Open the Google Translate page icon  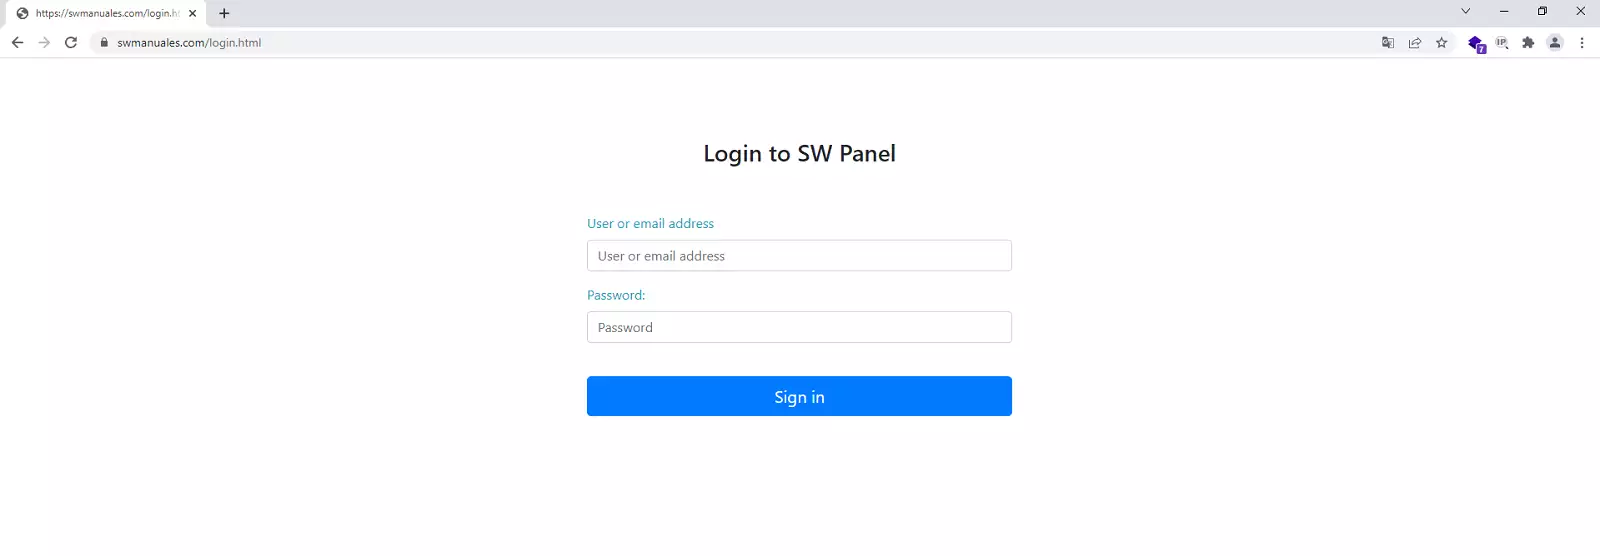tap(1388, 43)
